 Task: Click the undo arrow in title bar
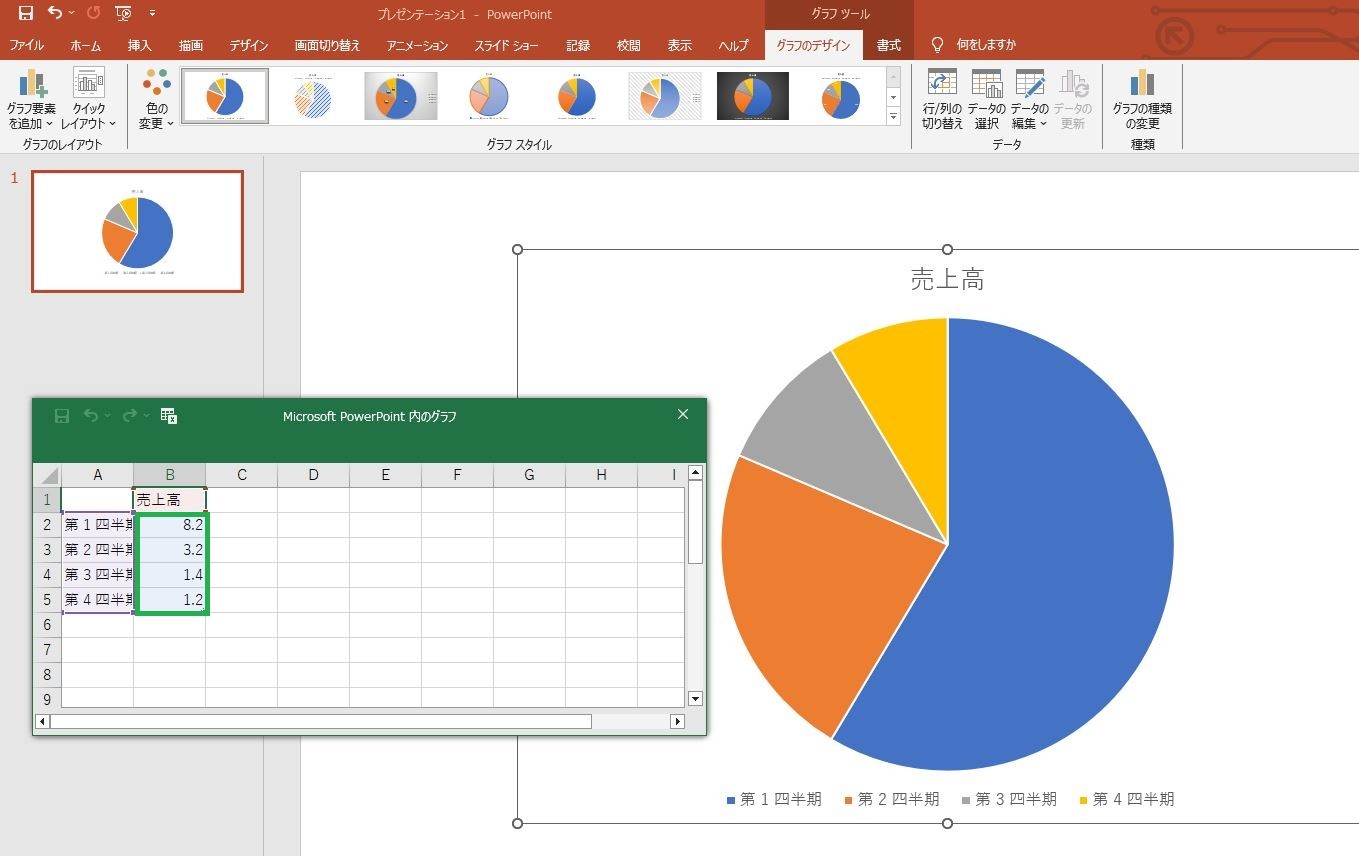pyautogui.click(x=55, y=14)
